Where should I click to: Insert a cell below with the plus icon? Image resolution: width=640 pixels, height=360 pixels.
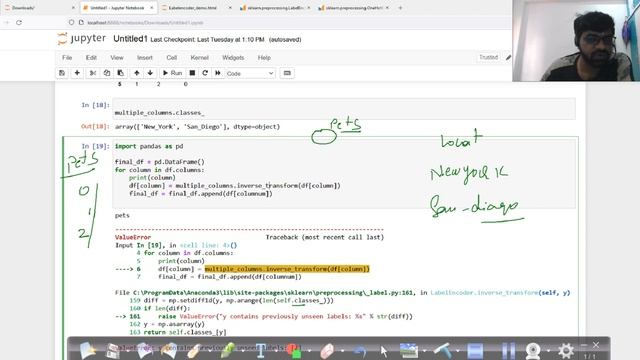click(77, 73)
